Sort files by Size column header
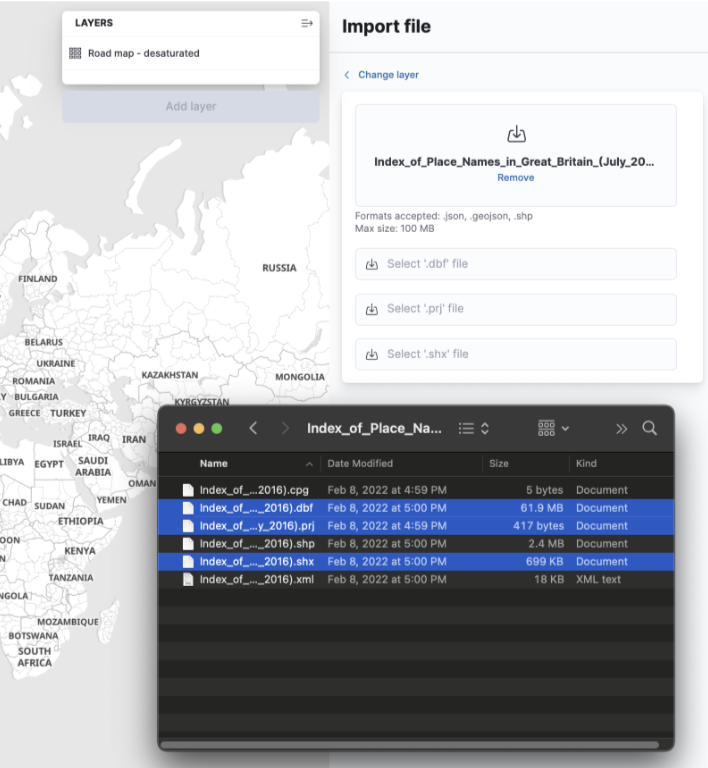 click(499, 464)
